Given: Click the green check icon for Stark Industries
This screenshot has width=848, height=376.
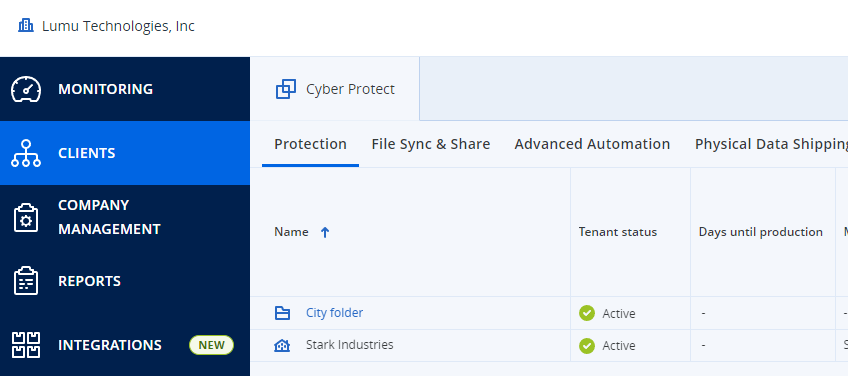Looking at the screenshot, I should (587, 345).
